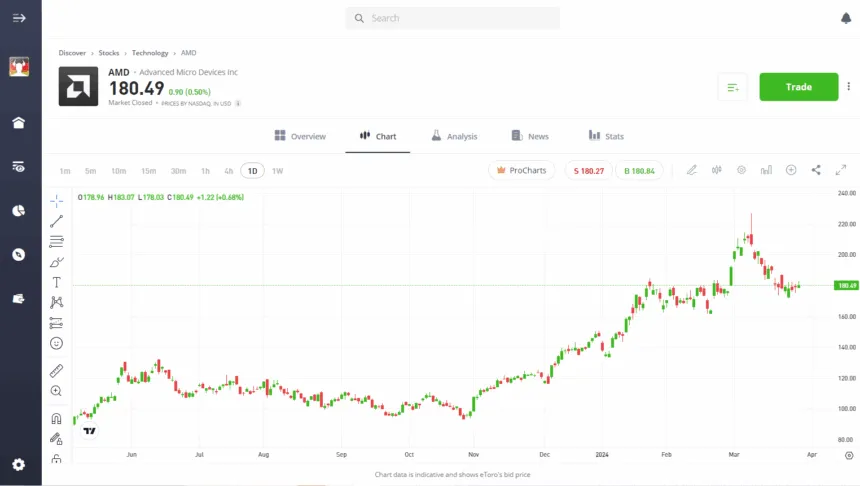The height and width of the screenshot is (486, 860).
Task: Toggle lock all drawings icon
Action: tap(56, 459)
